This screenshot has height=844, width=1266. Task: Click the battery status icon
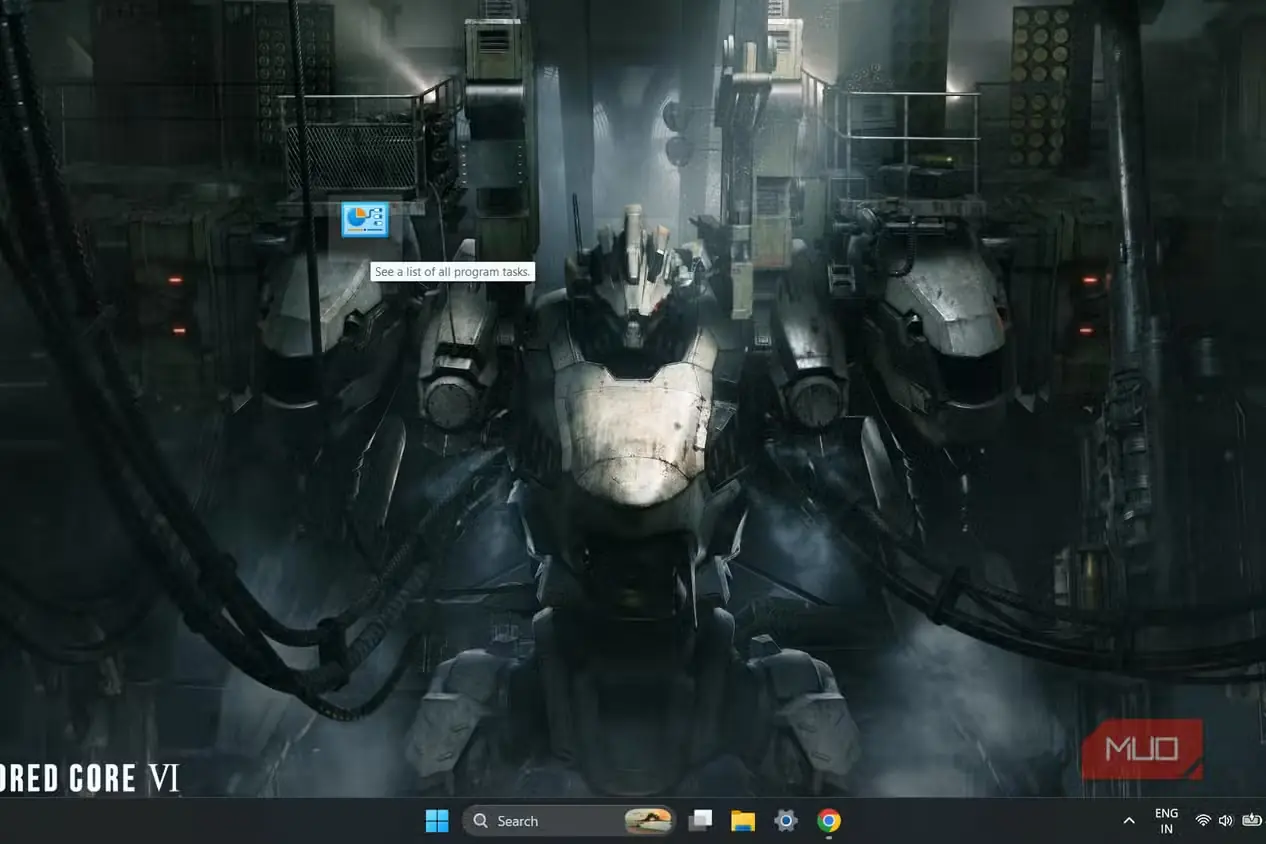click(x=1251, y=821)
